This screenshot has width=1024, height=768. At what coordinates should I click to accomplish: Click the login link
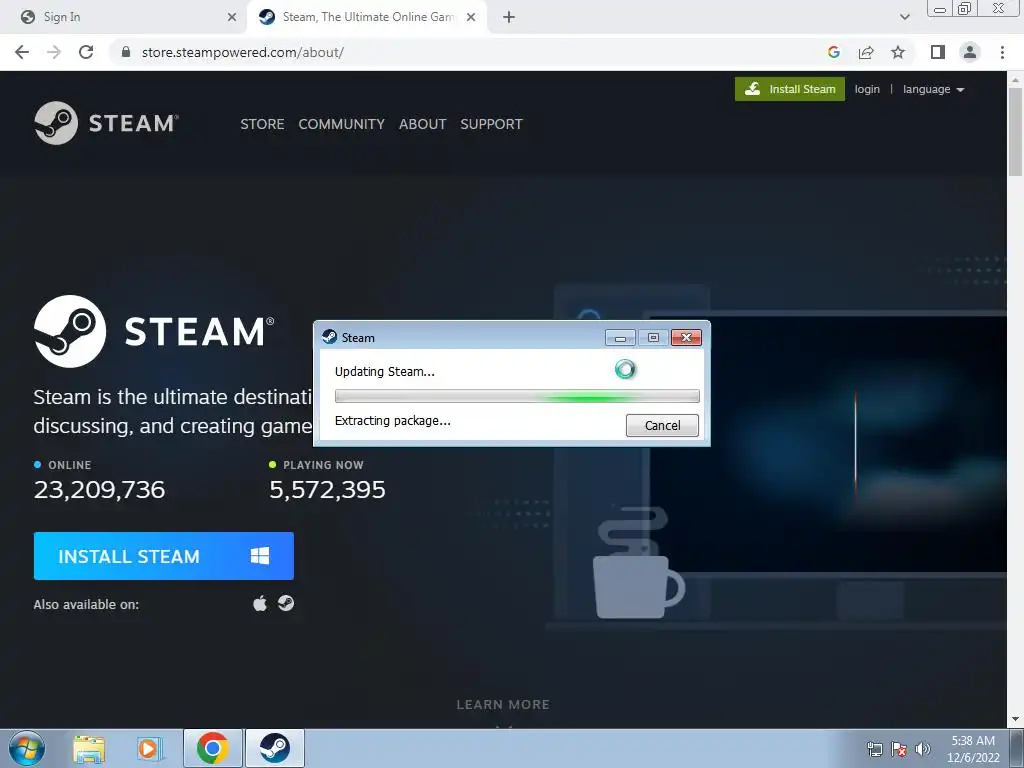click(867, 89)
